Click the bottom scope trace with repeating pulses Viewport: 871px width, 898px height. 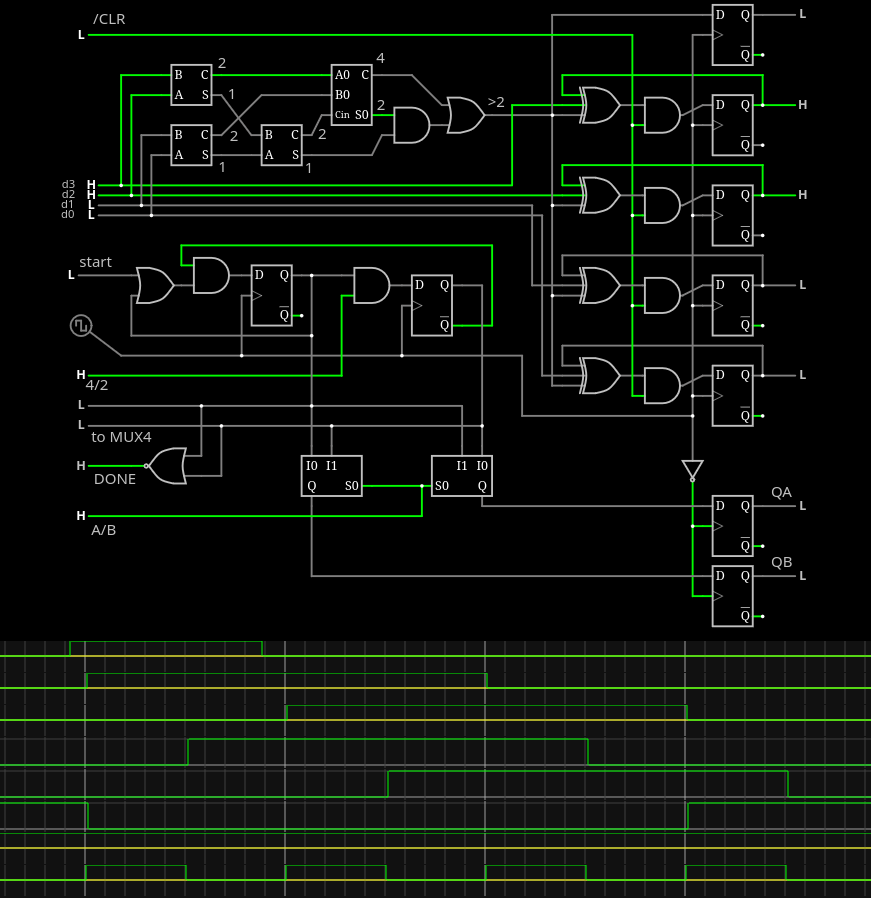(x=435, y=873)
